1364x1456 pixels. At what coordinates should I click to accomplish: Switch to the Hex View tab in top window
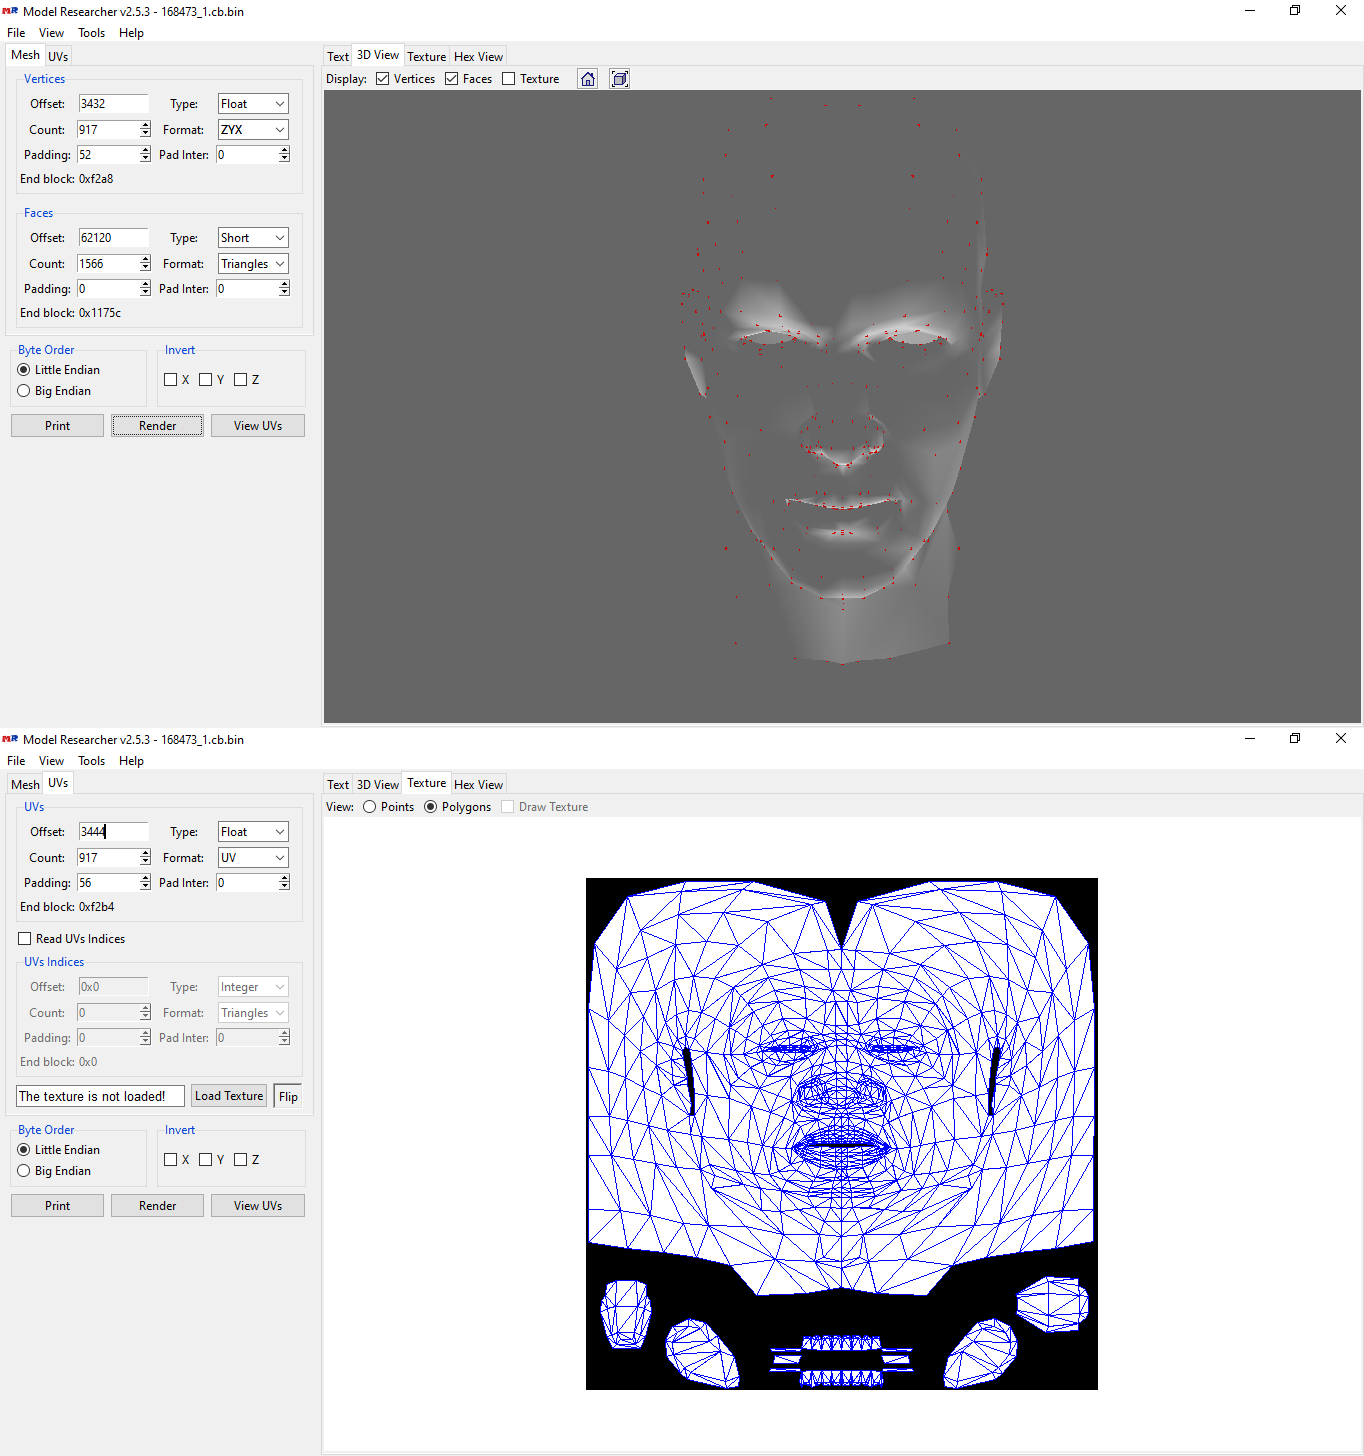point(478,57)
